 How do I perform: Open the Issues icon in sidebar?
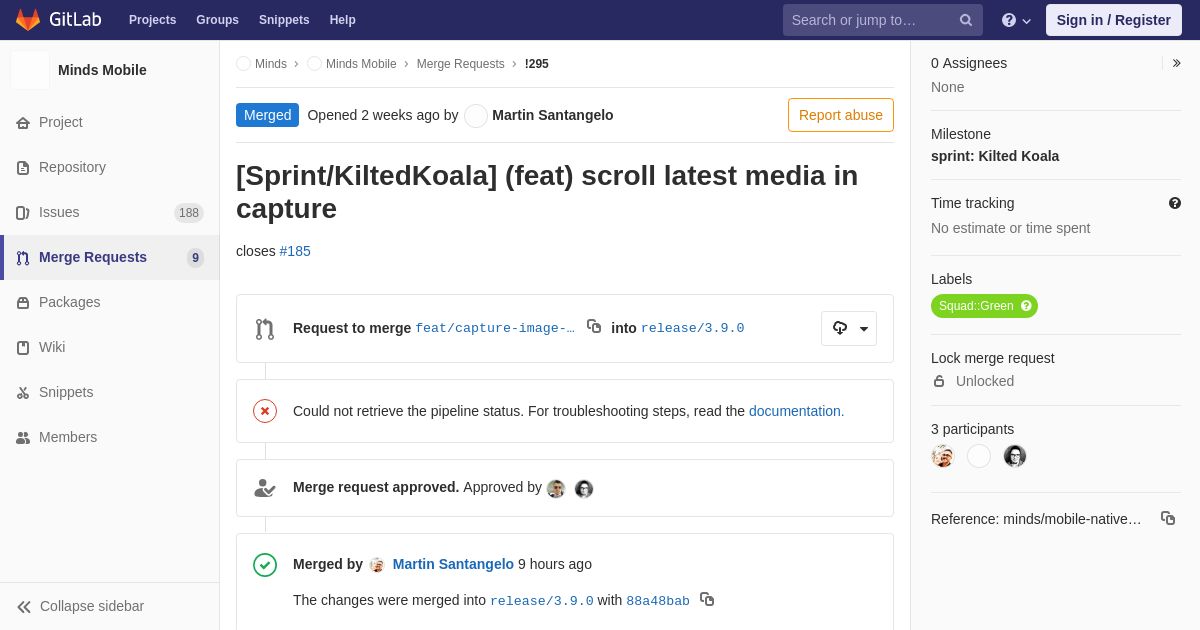[23, 213]
